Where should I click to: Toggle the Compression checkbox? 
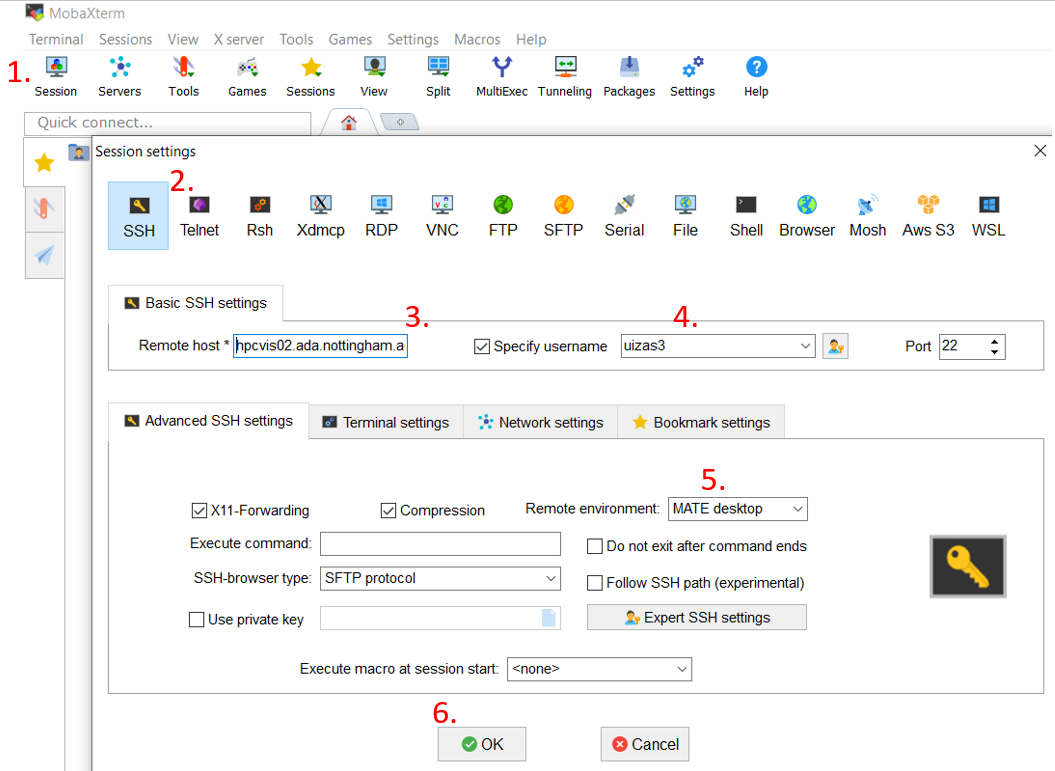point(388,511)
